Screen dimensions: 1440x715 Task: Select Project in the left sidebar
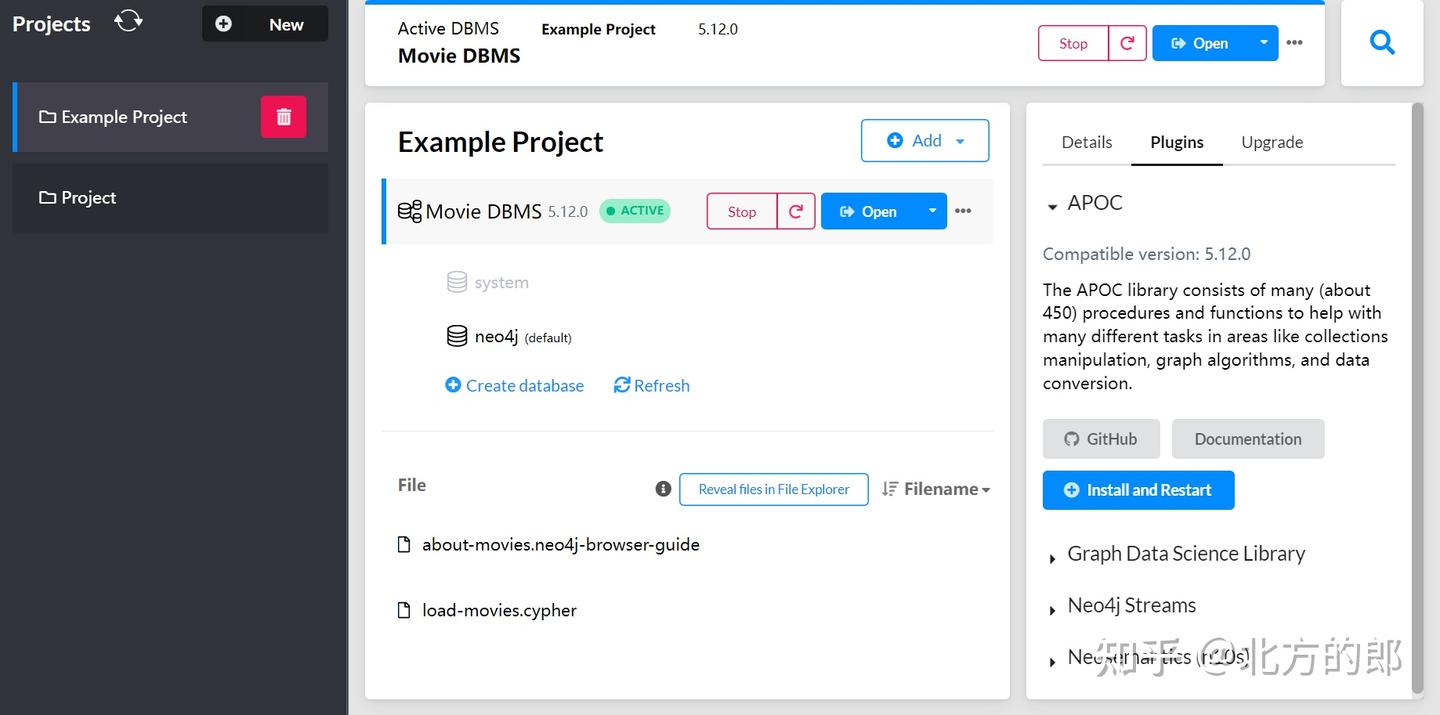[88, 197]
